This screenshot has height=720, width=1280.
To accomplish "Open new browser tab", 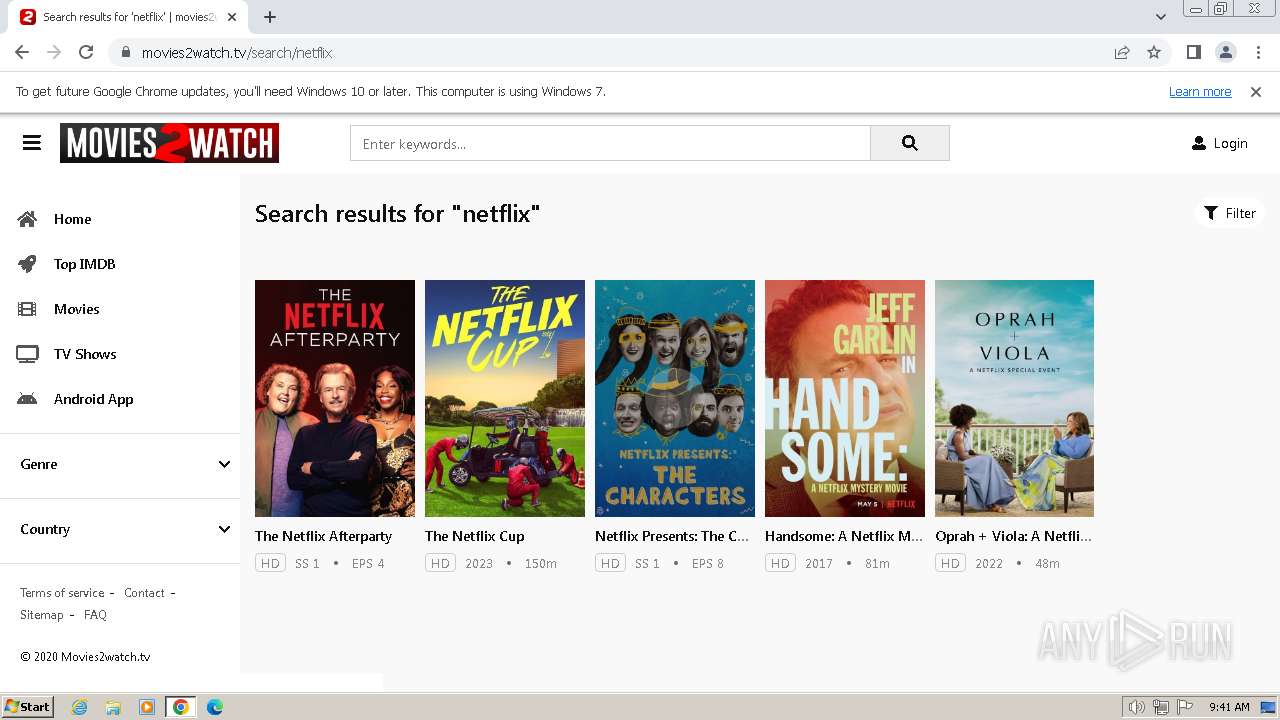I will pyautogui.click(x=270, y=17).
